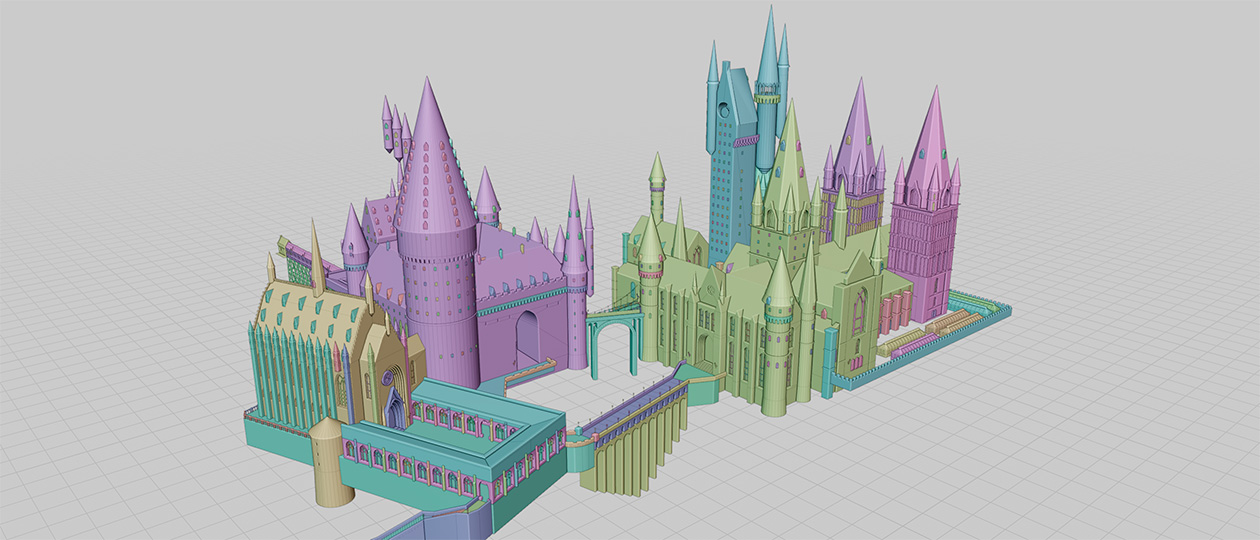
Task: Select the teal square cloister courtyard roof
Action: click(x=468, y=420)
